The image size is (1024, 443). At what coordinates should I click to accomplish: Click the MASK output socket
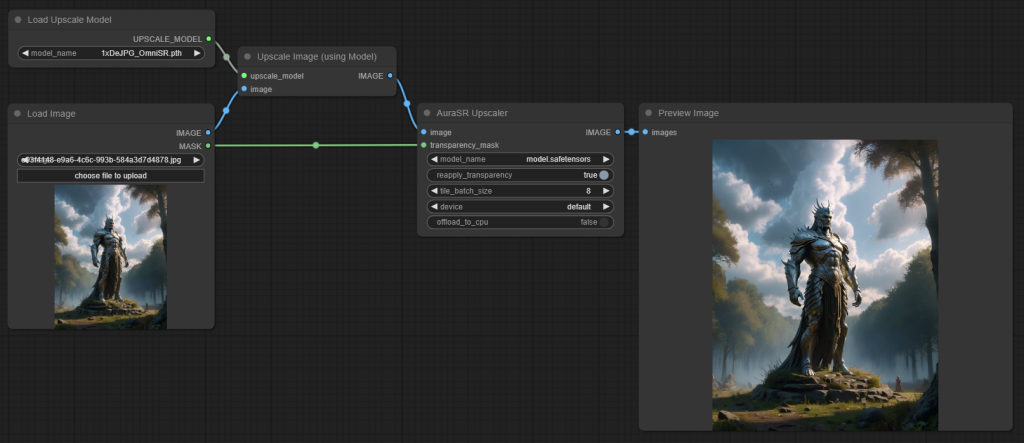click(x=208, y=146)
